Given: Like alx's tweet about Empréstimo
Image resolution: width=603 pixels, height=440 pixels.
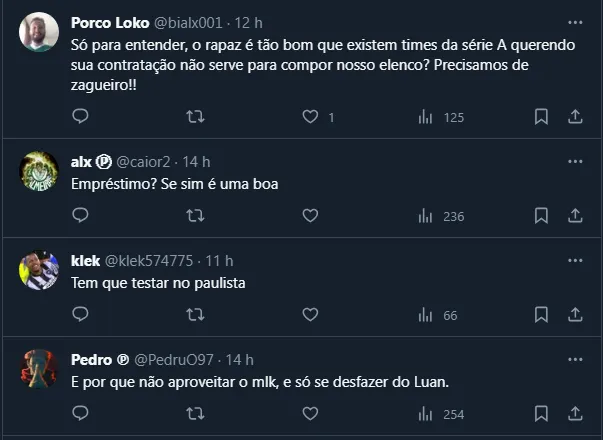Looking at the screenshot, I should click(x=310, y=215).
